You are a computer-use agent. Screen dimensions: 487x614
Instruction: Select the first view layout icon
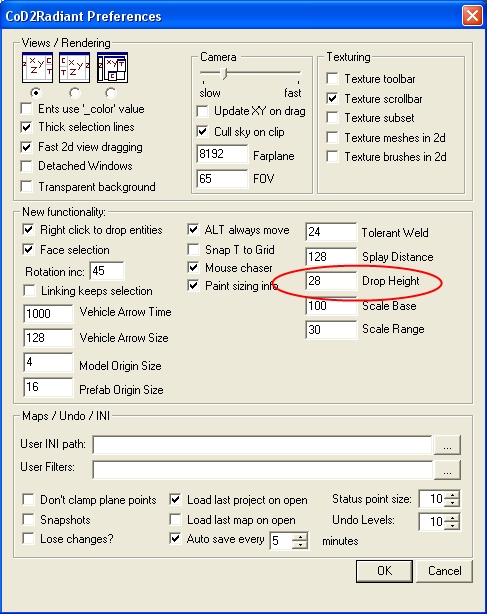point(37,67)
